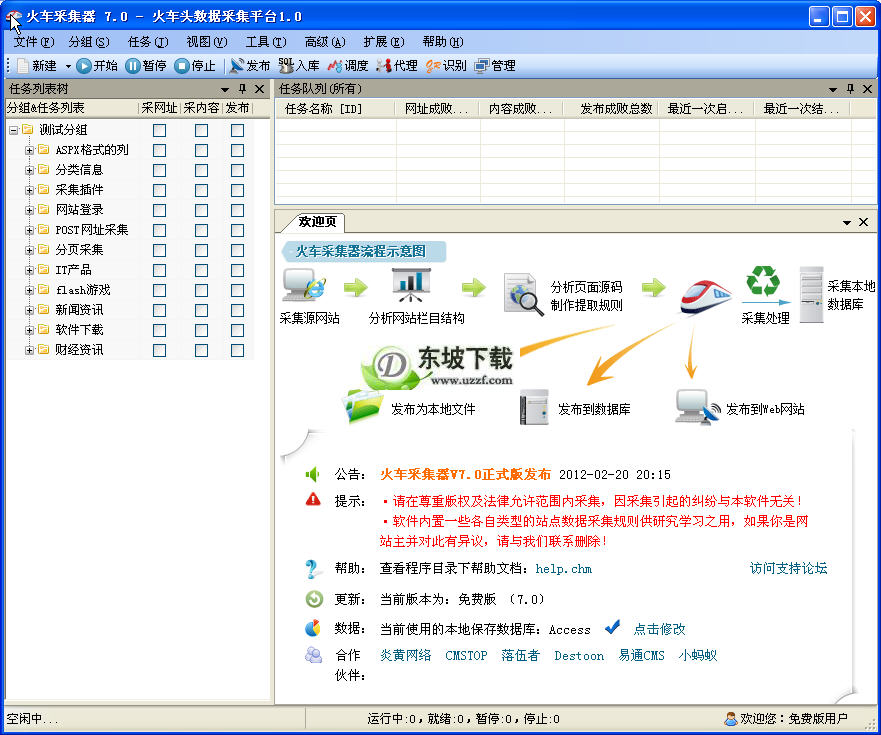Expand the 软件下载 folder
Viewport: 881px width, 735px height.
point(29,330)
